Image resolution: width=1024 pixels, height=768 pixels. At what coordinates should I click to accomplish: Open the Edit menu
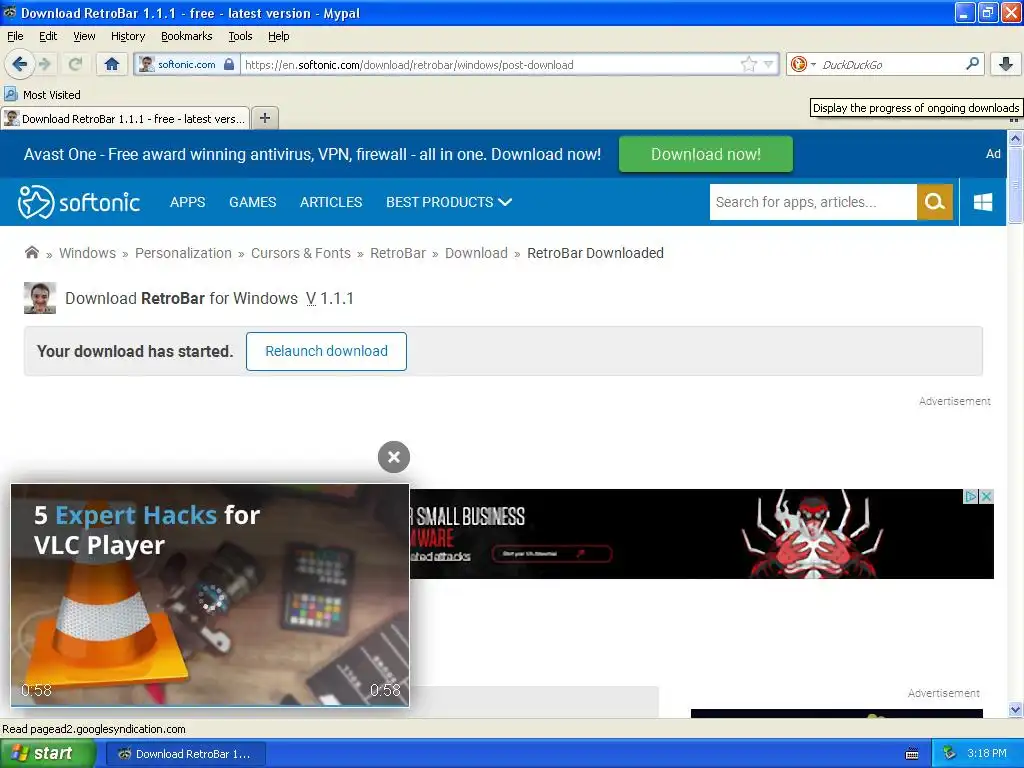tap(48, 36)
